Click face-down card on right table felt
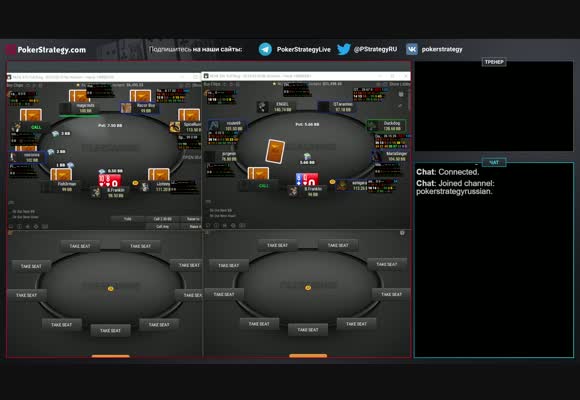580x400 pixels. coord(275,151)
